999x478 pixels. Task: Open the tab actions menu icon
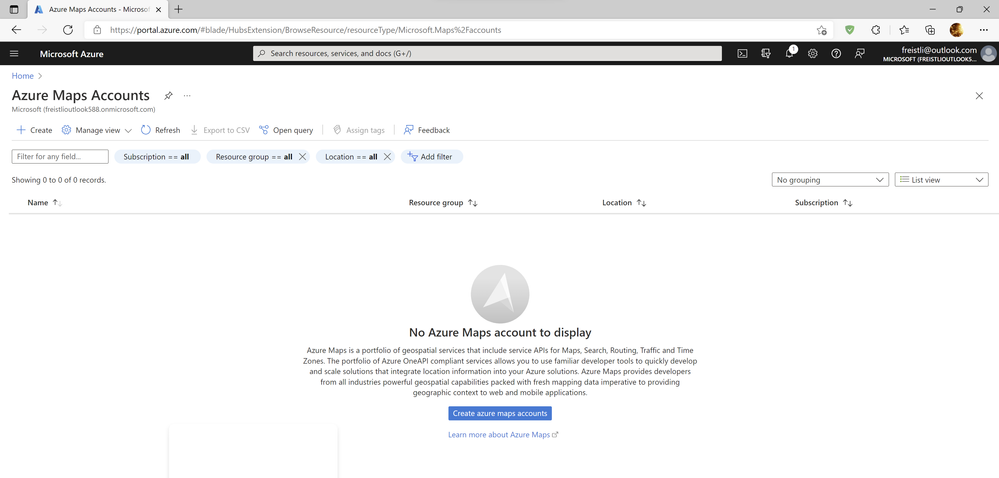point(14,9)
